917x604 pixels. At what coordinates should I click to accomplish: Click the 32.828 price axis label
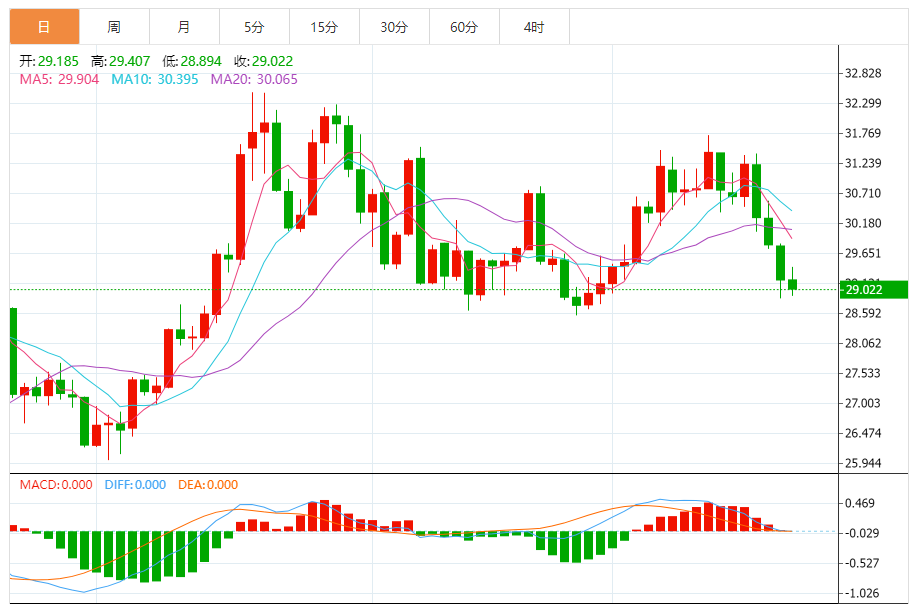coord(863,73)
